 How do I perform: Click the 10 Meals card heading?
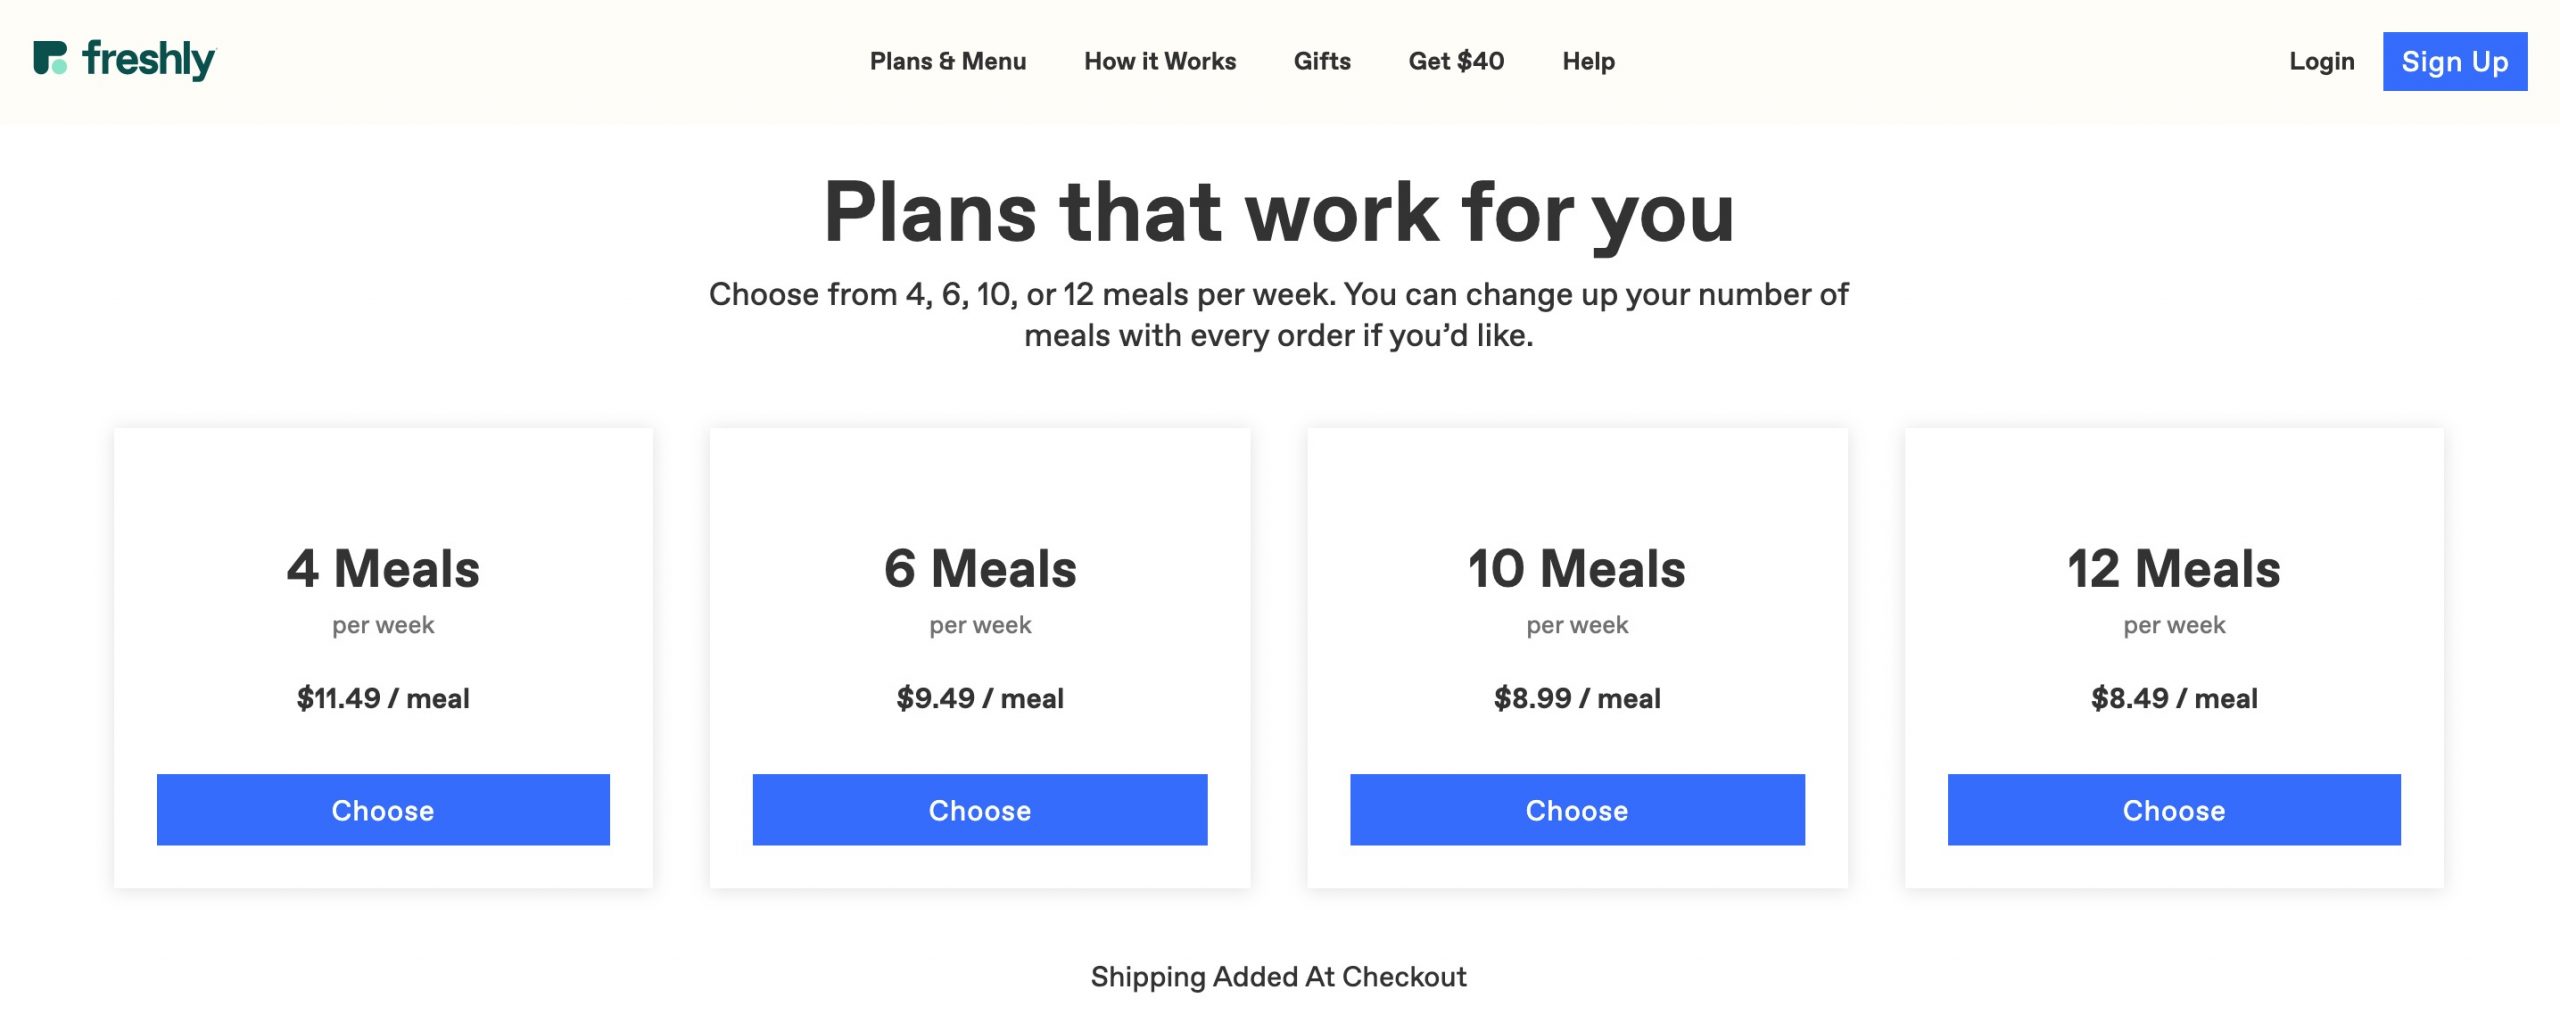point(1577,569)
